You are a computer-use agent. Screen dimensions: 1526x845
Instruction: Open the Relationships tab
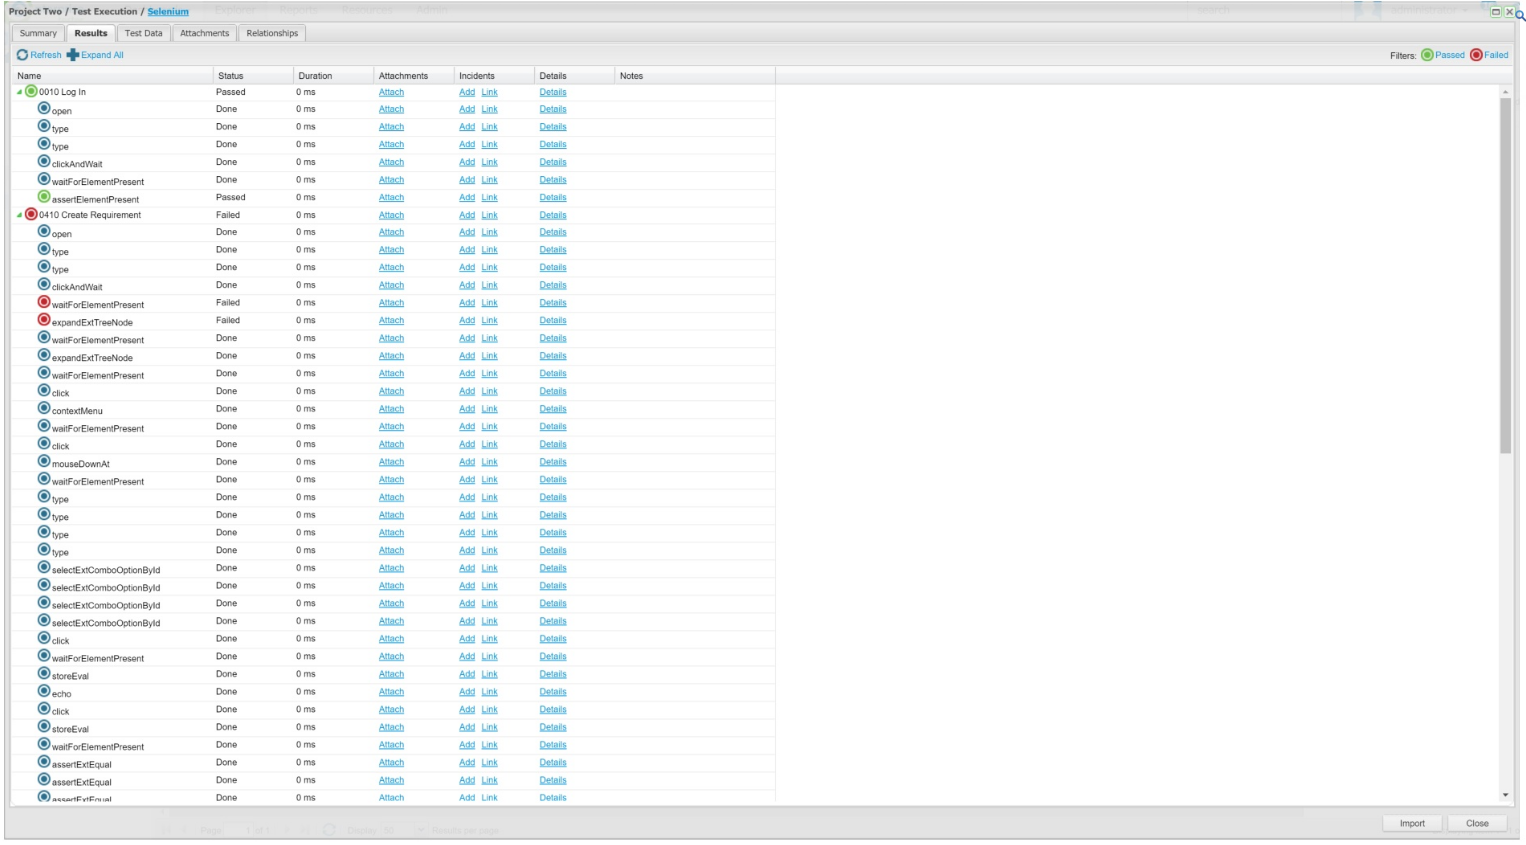(272, 33)
